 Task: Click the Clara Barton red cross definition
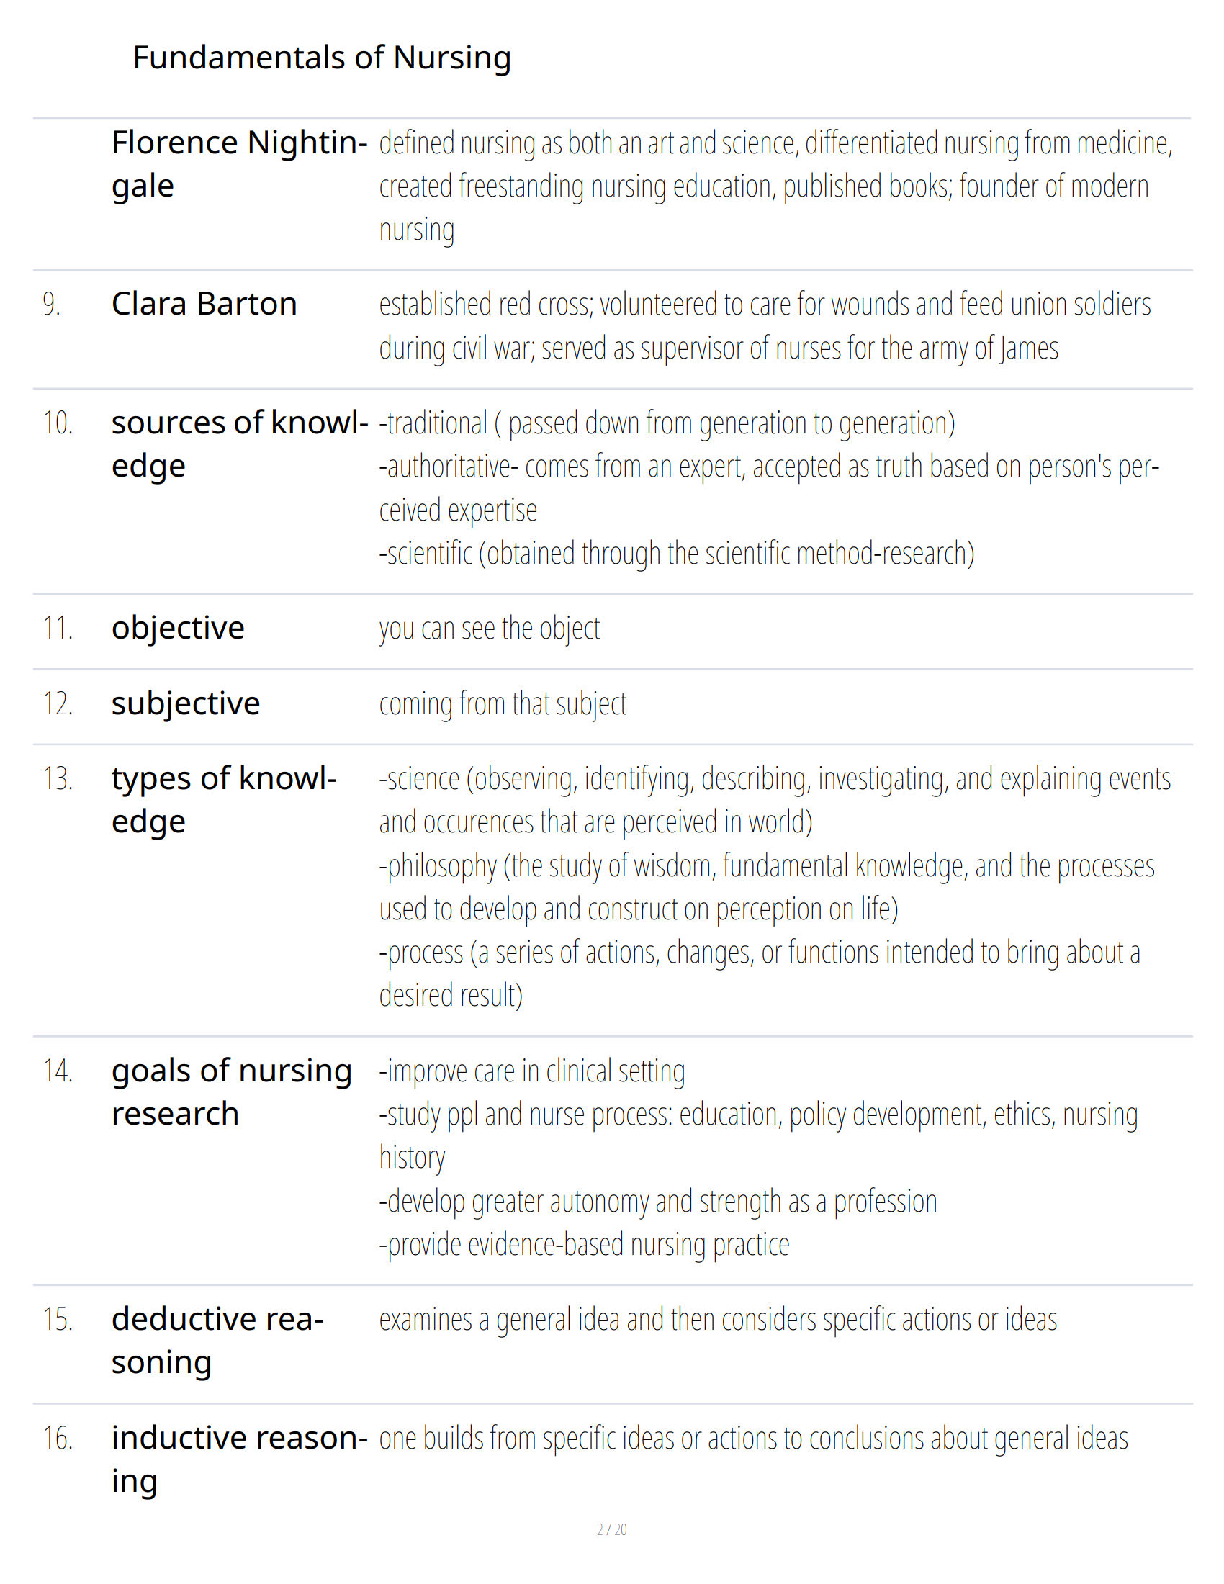(x=765, y=326)
